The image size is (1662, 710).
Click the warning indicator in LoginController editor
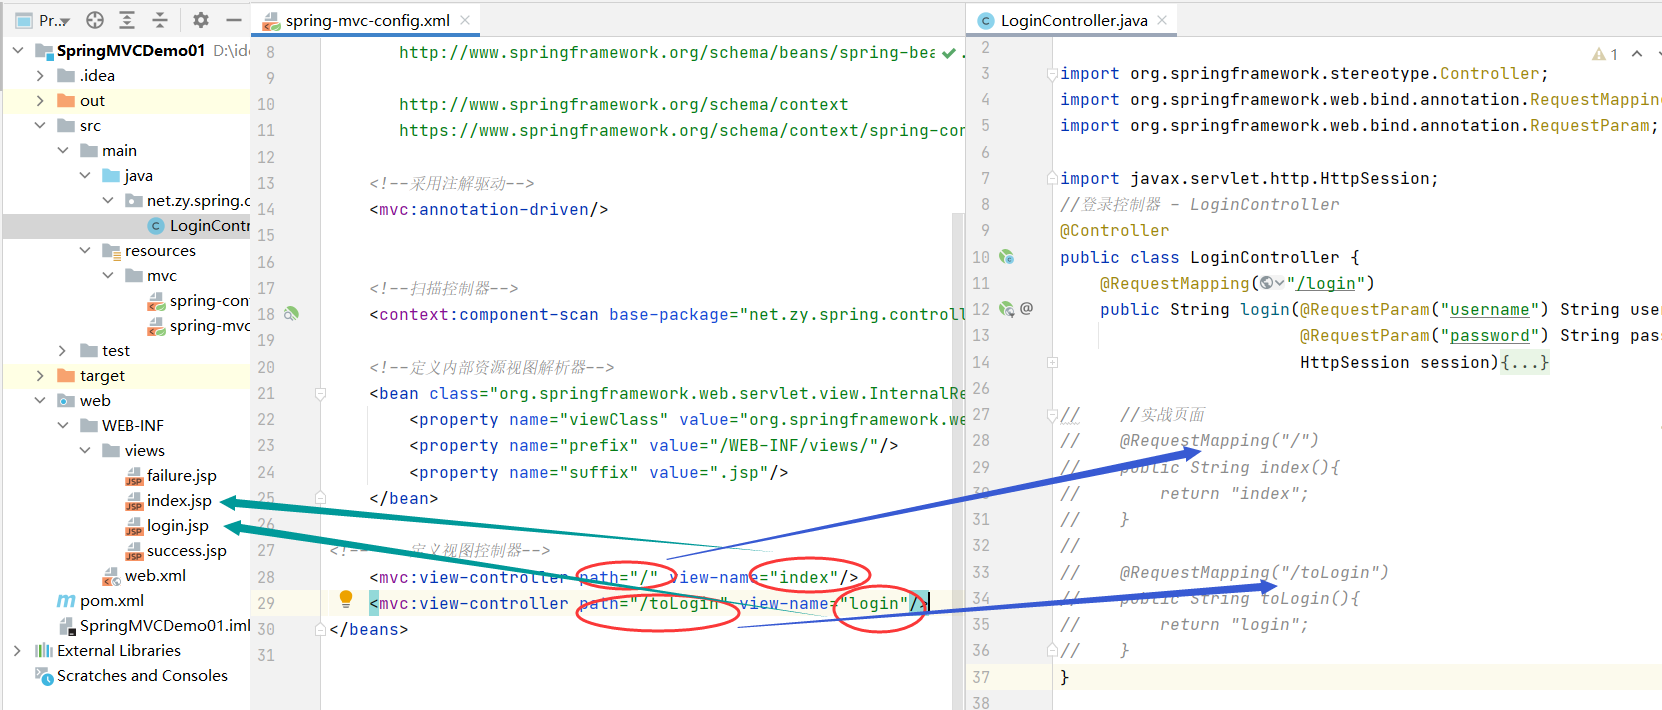[x=1605, y=54]
